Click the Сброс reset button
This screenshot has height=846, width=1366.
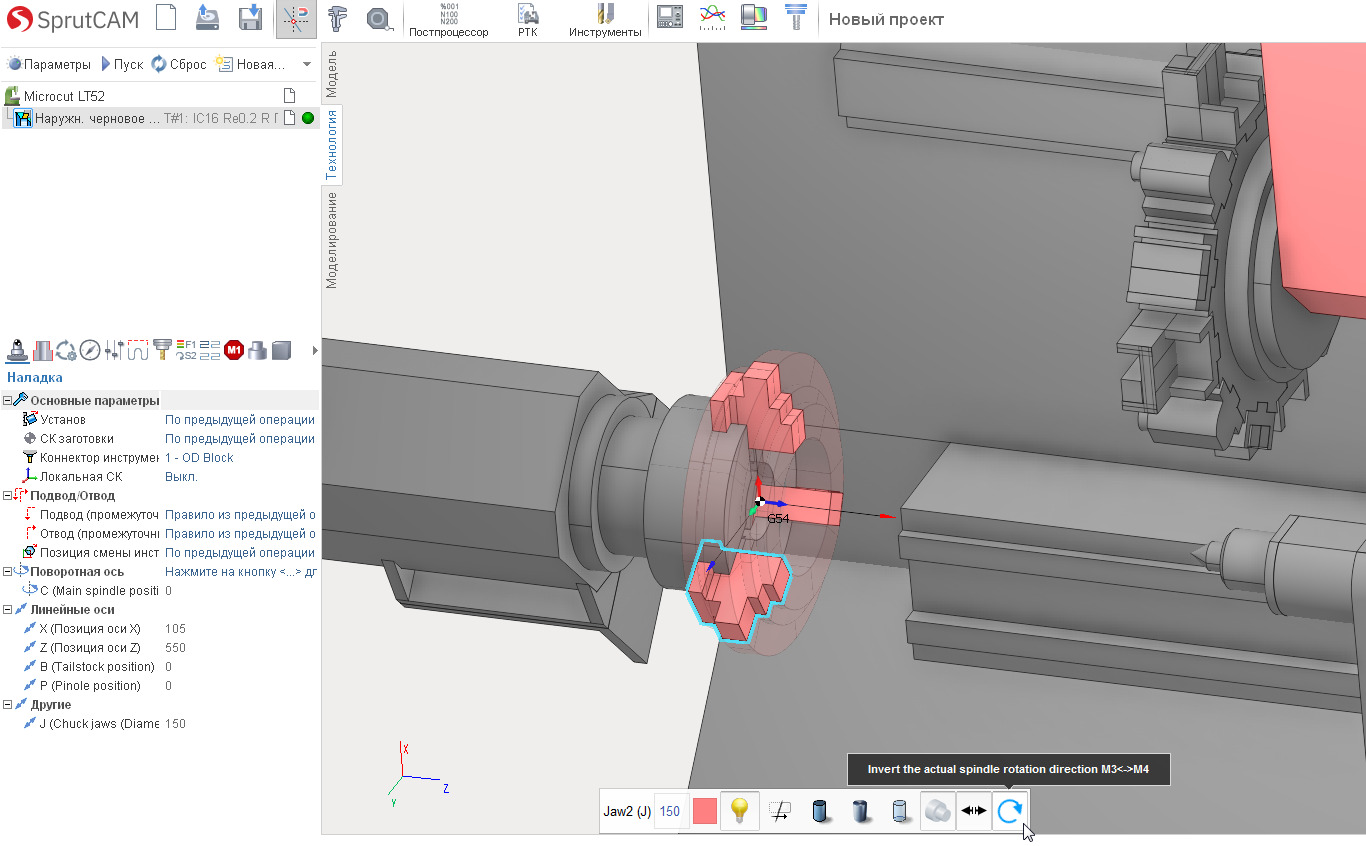click(179, 64)
